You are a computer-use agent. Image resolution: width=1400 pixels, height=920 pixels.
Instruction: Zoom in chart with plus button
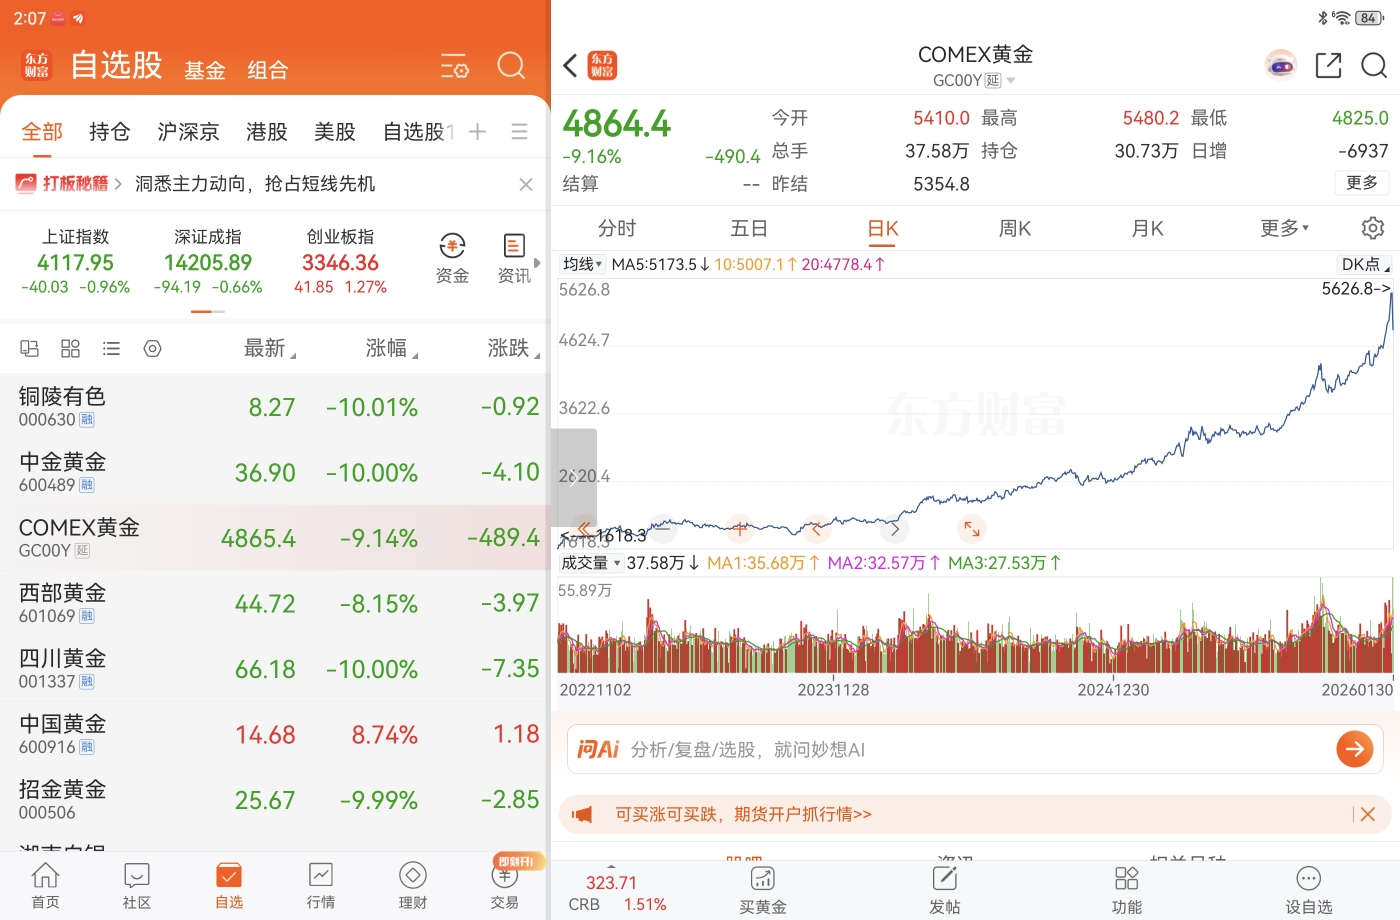coord(740,528)
